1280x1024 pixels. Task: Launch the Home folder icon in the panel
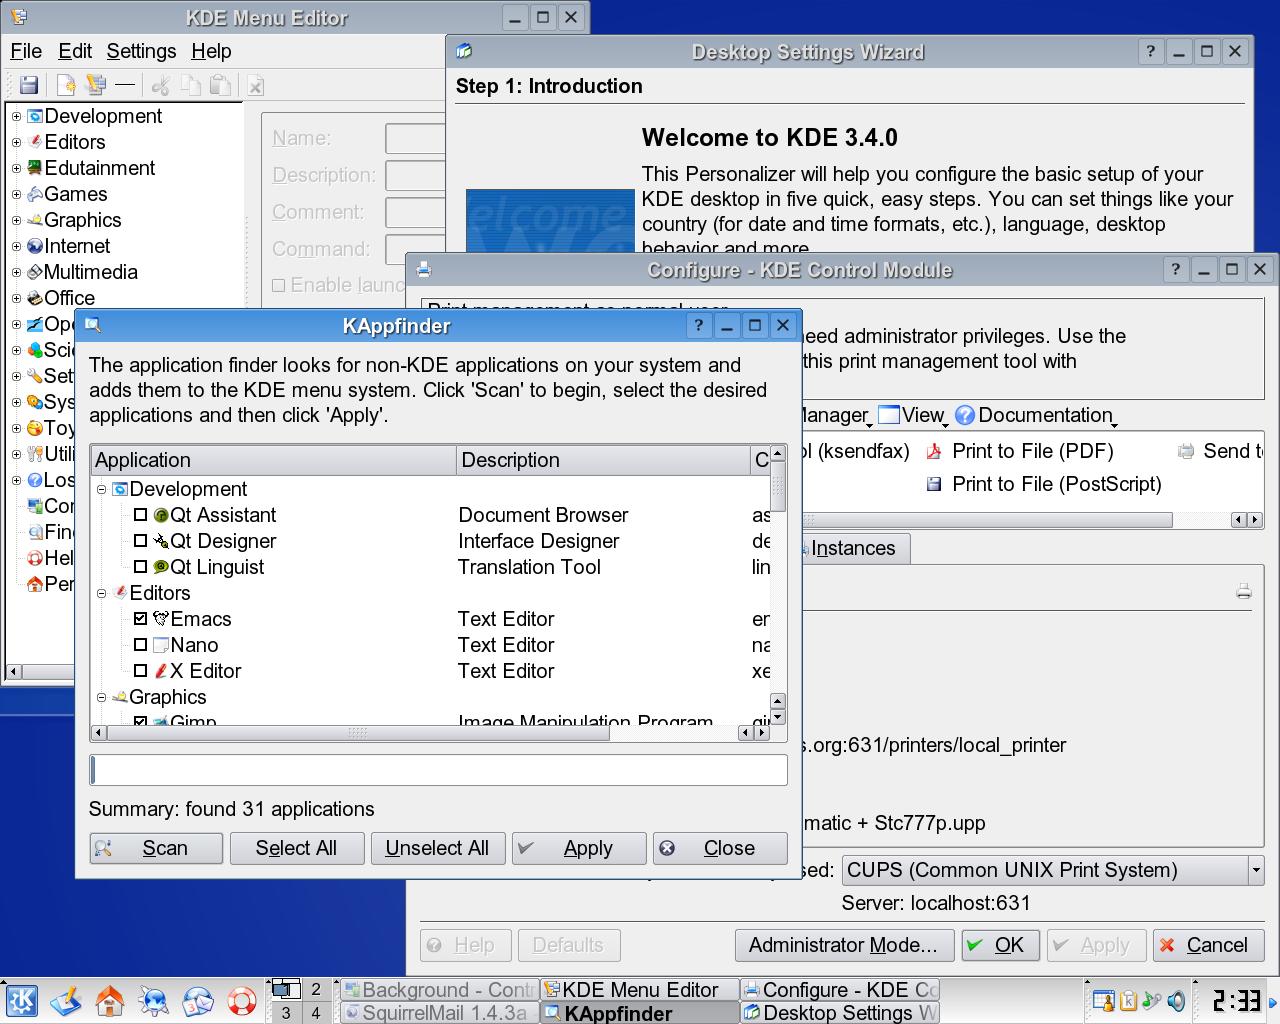110,1000
